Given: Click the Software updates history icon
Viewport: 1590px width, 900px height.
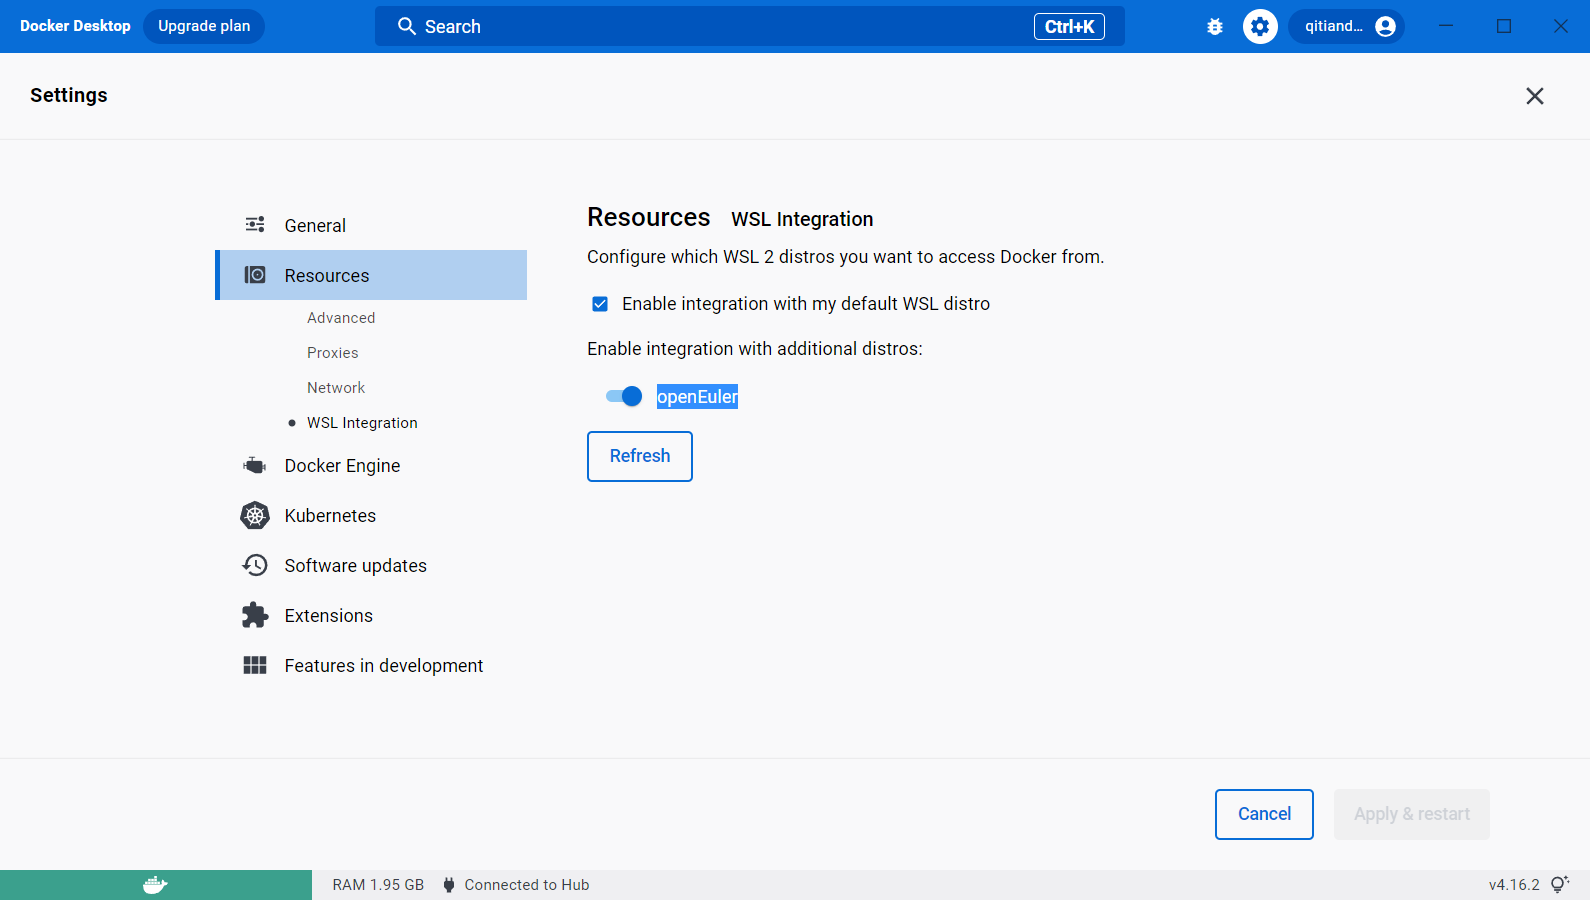Looking at the screenshot, I should pos(255,565).
